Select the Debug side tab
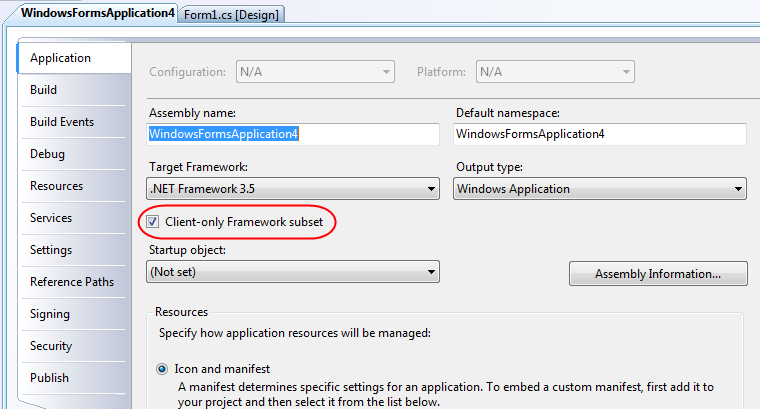This screenshot has height=409, width=760. coord(74,154)
